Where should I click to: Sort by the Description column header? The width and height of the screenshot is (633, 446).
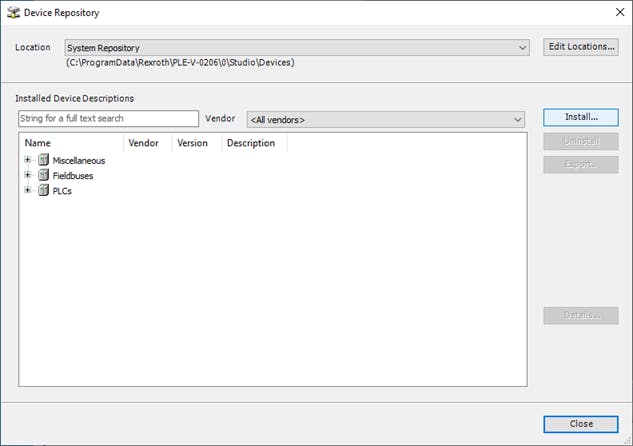[x=251, y=143]
